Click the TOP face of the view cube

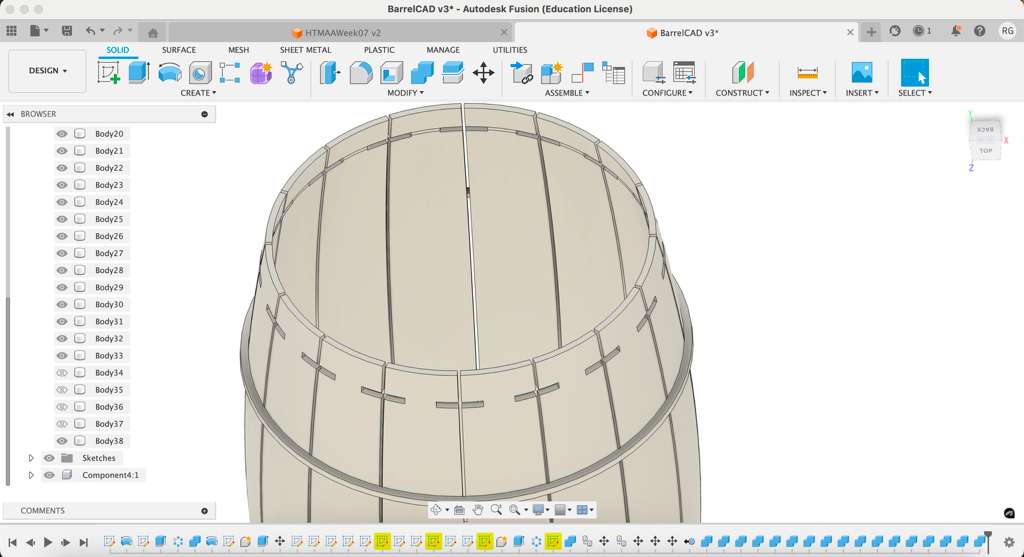tap(985, 151)
